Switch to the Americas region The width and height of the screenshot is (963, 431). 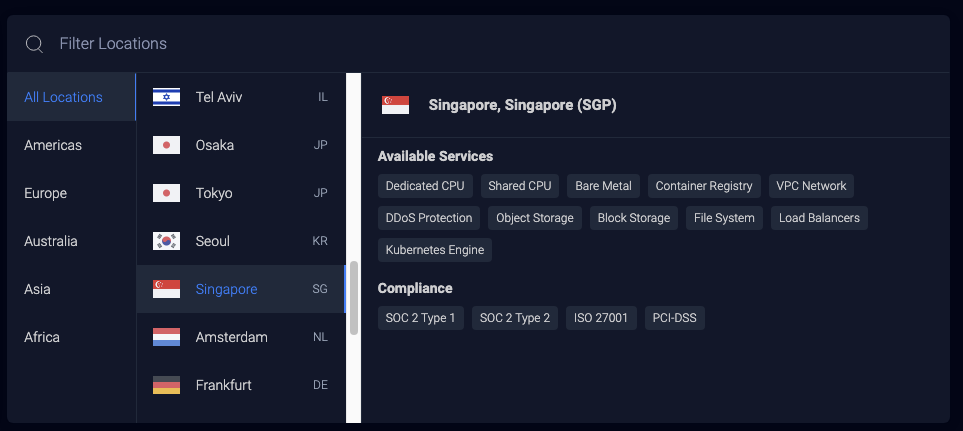coord(53,145)
